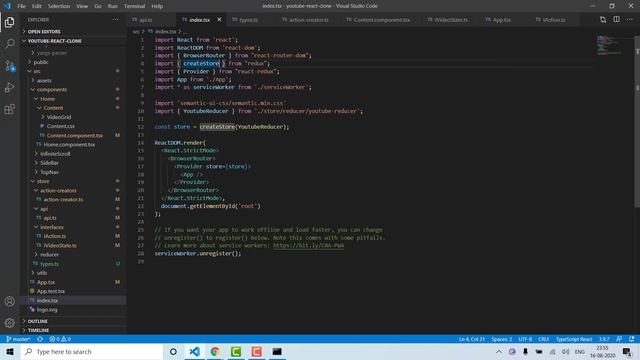Open the Selection menu
Viewport: 640px width, 360px height.
coord(59,6)
